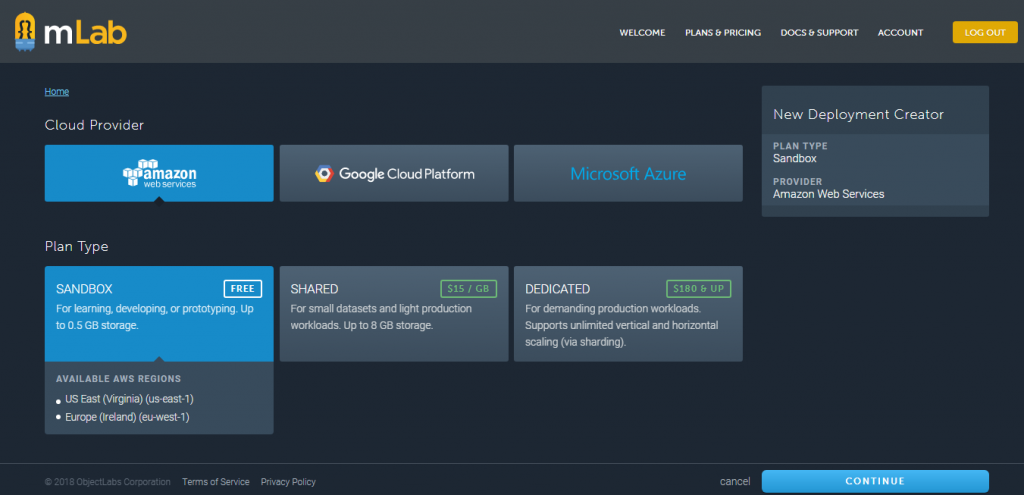Click the mLab logo icon

[x=28, y=32]
